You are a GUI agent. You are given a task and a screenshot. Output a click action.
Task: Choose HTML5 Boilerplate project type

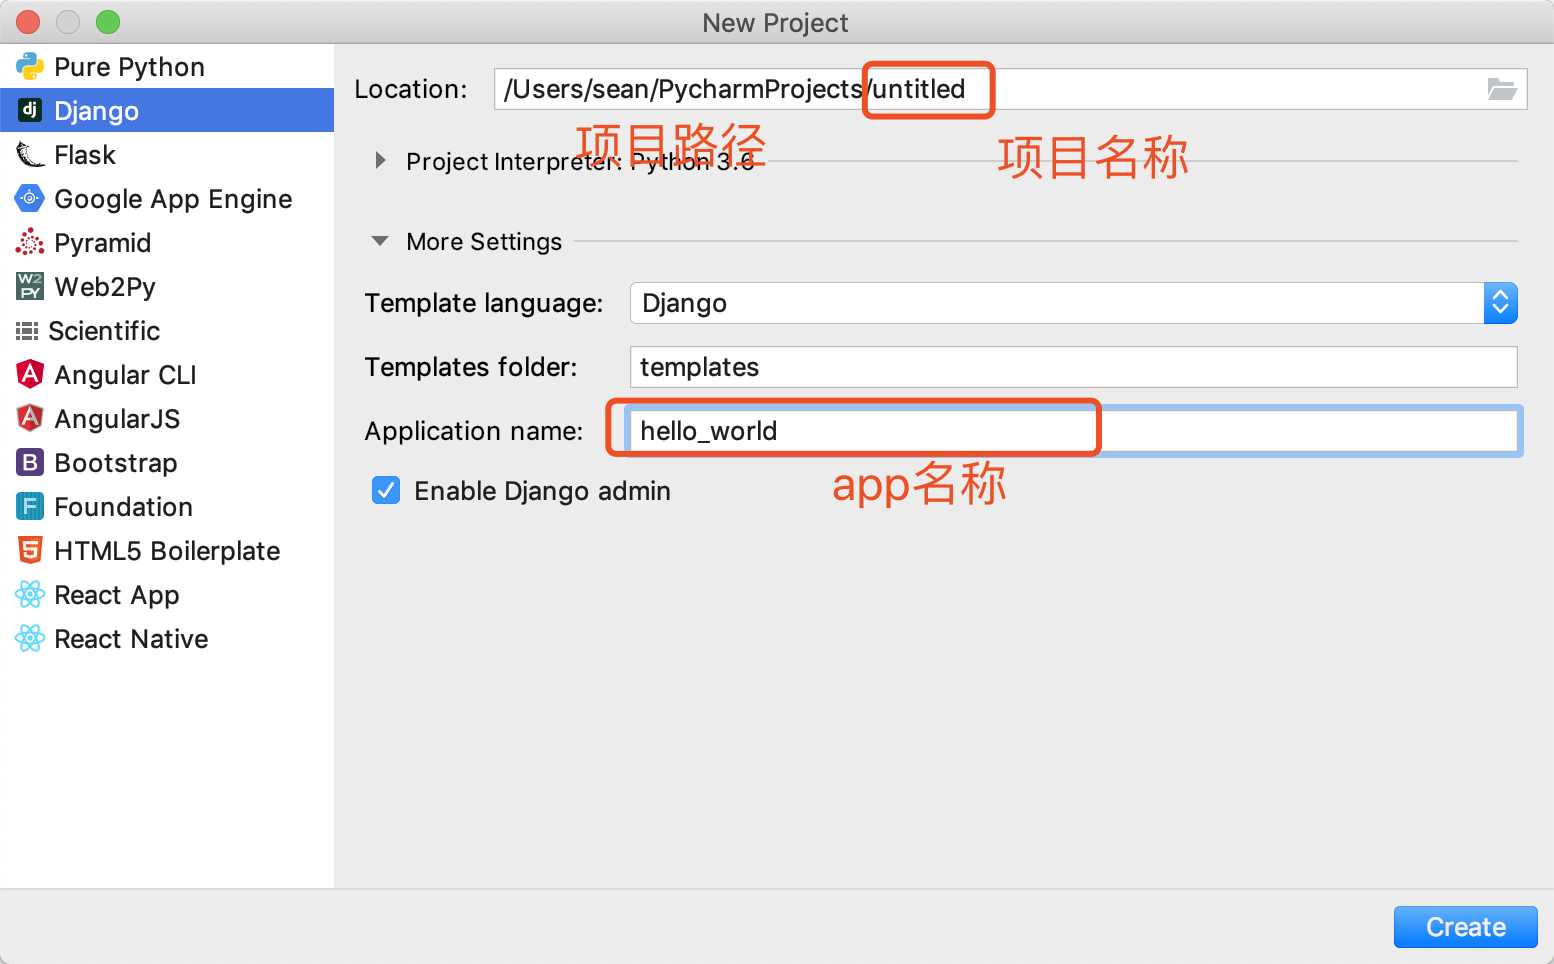167,550
